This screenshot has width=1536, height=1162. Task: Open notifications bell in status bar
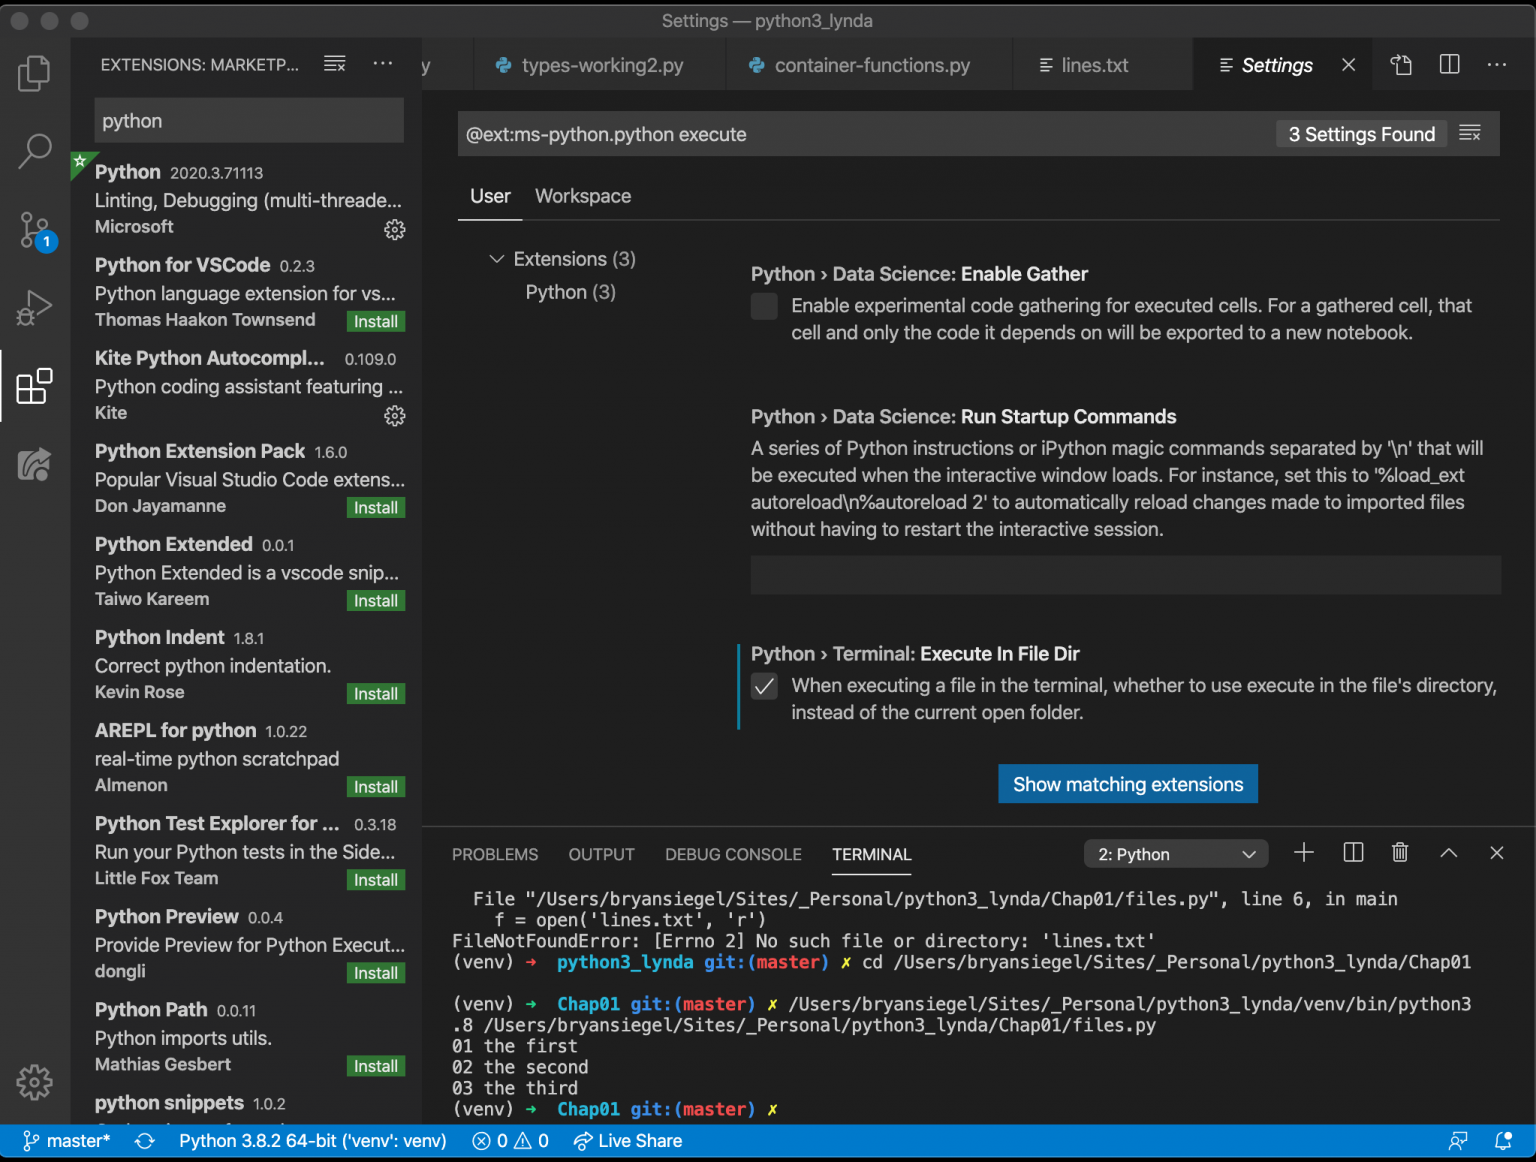click(1503, 1141)
